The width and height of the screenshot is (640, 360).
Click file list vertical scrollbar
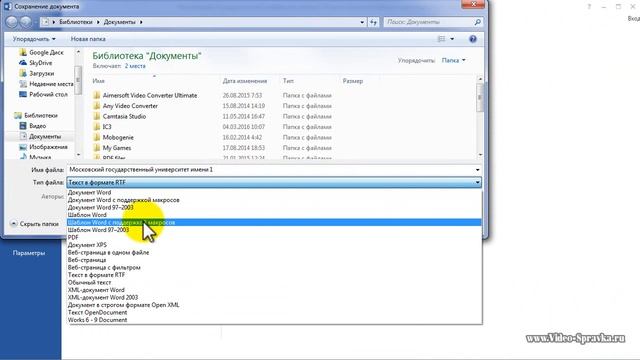[x=480, y=117]
